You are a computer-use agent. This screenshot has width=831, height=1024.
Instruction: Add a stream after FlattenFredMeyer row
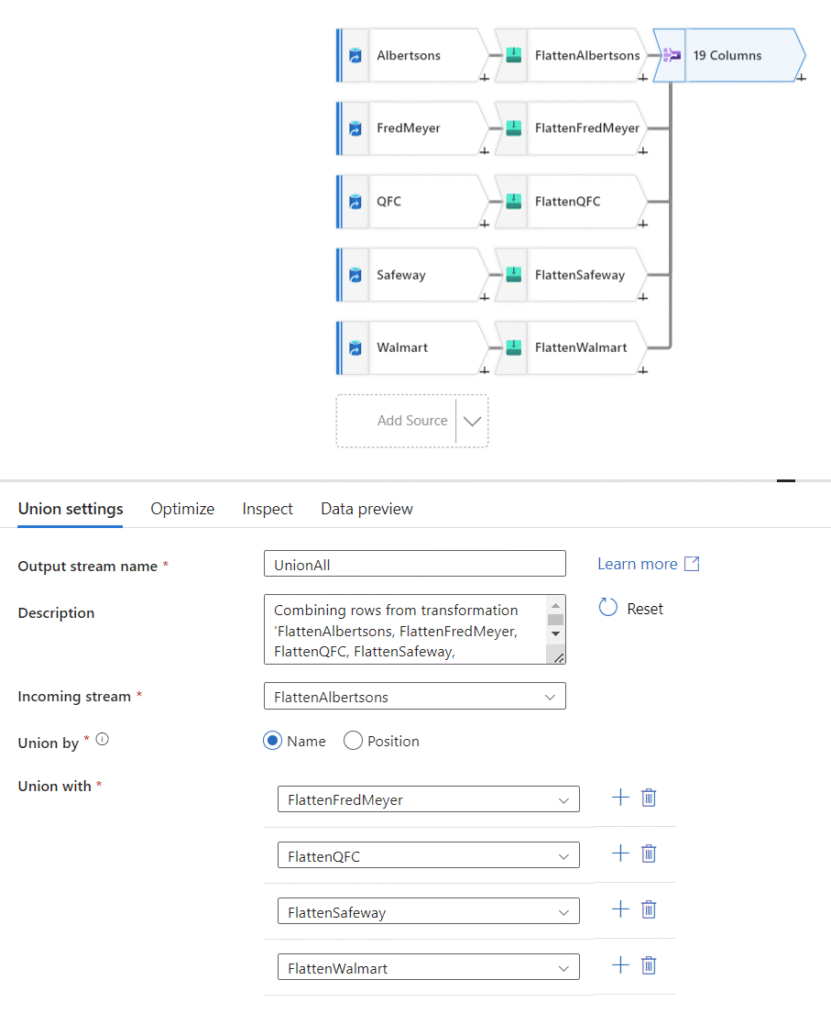[621, 797]
